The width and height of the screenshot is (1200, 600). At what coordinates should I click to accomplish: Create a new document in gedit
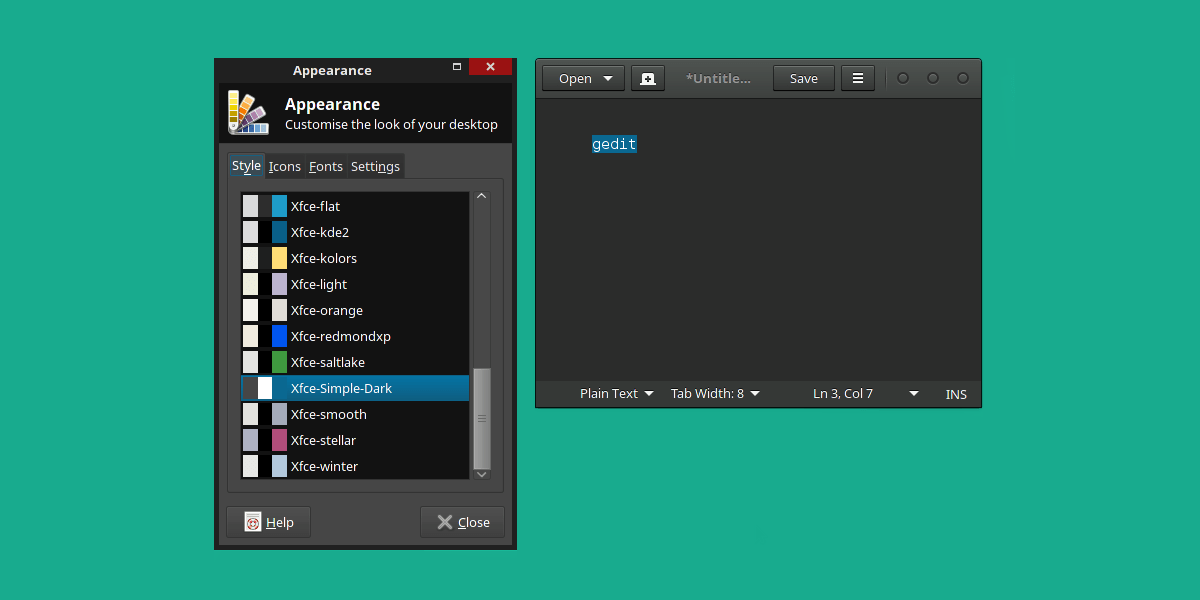click(x=647, y=77)
